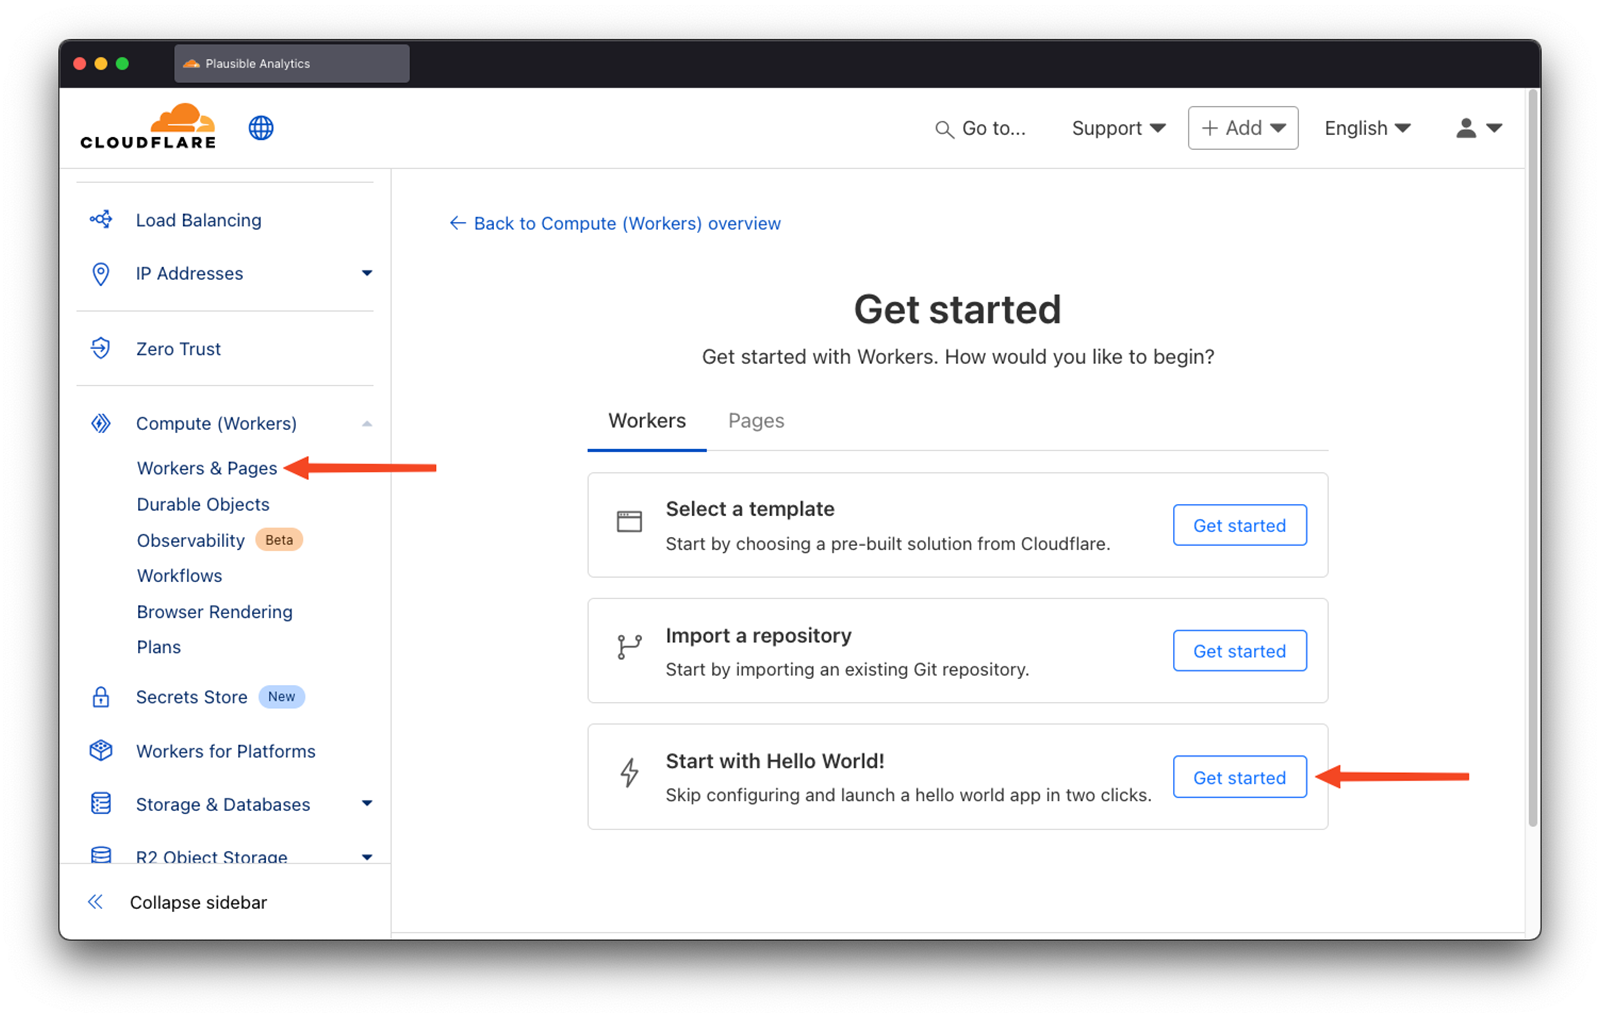Select the Zero Trust icon
Image resolution: width=1600 pixels, height=1019 pixels.
pos(101,348)
